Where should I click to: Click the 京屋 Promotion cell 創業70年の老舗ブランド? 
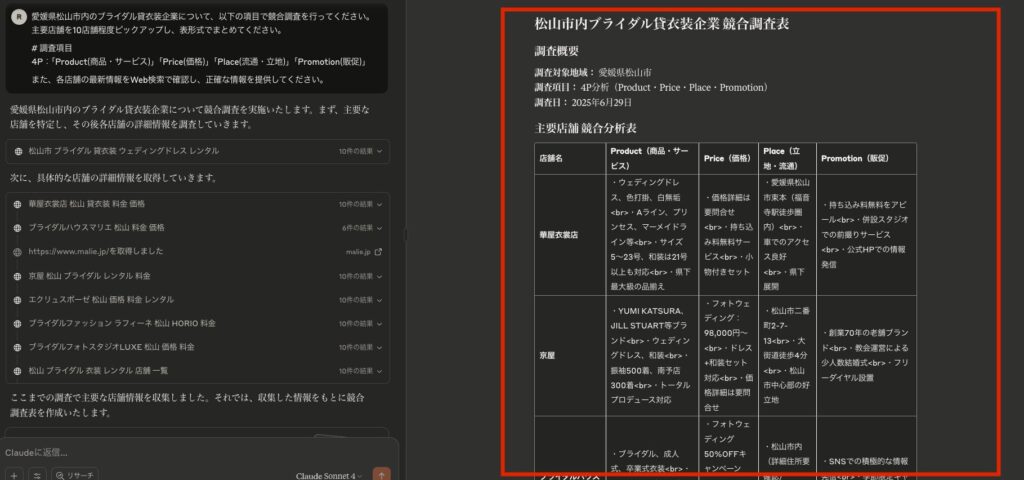[865, 356]
